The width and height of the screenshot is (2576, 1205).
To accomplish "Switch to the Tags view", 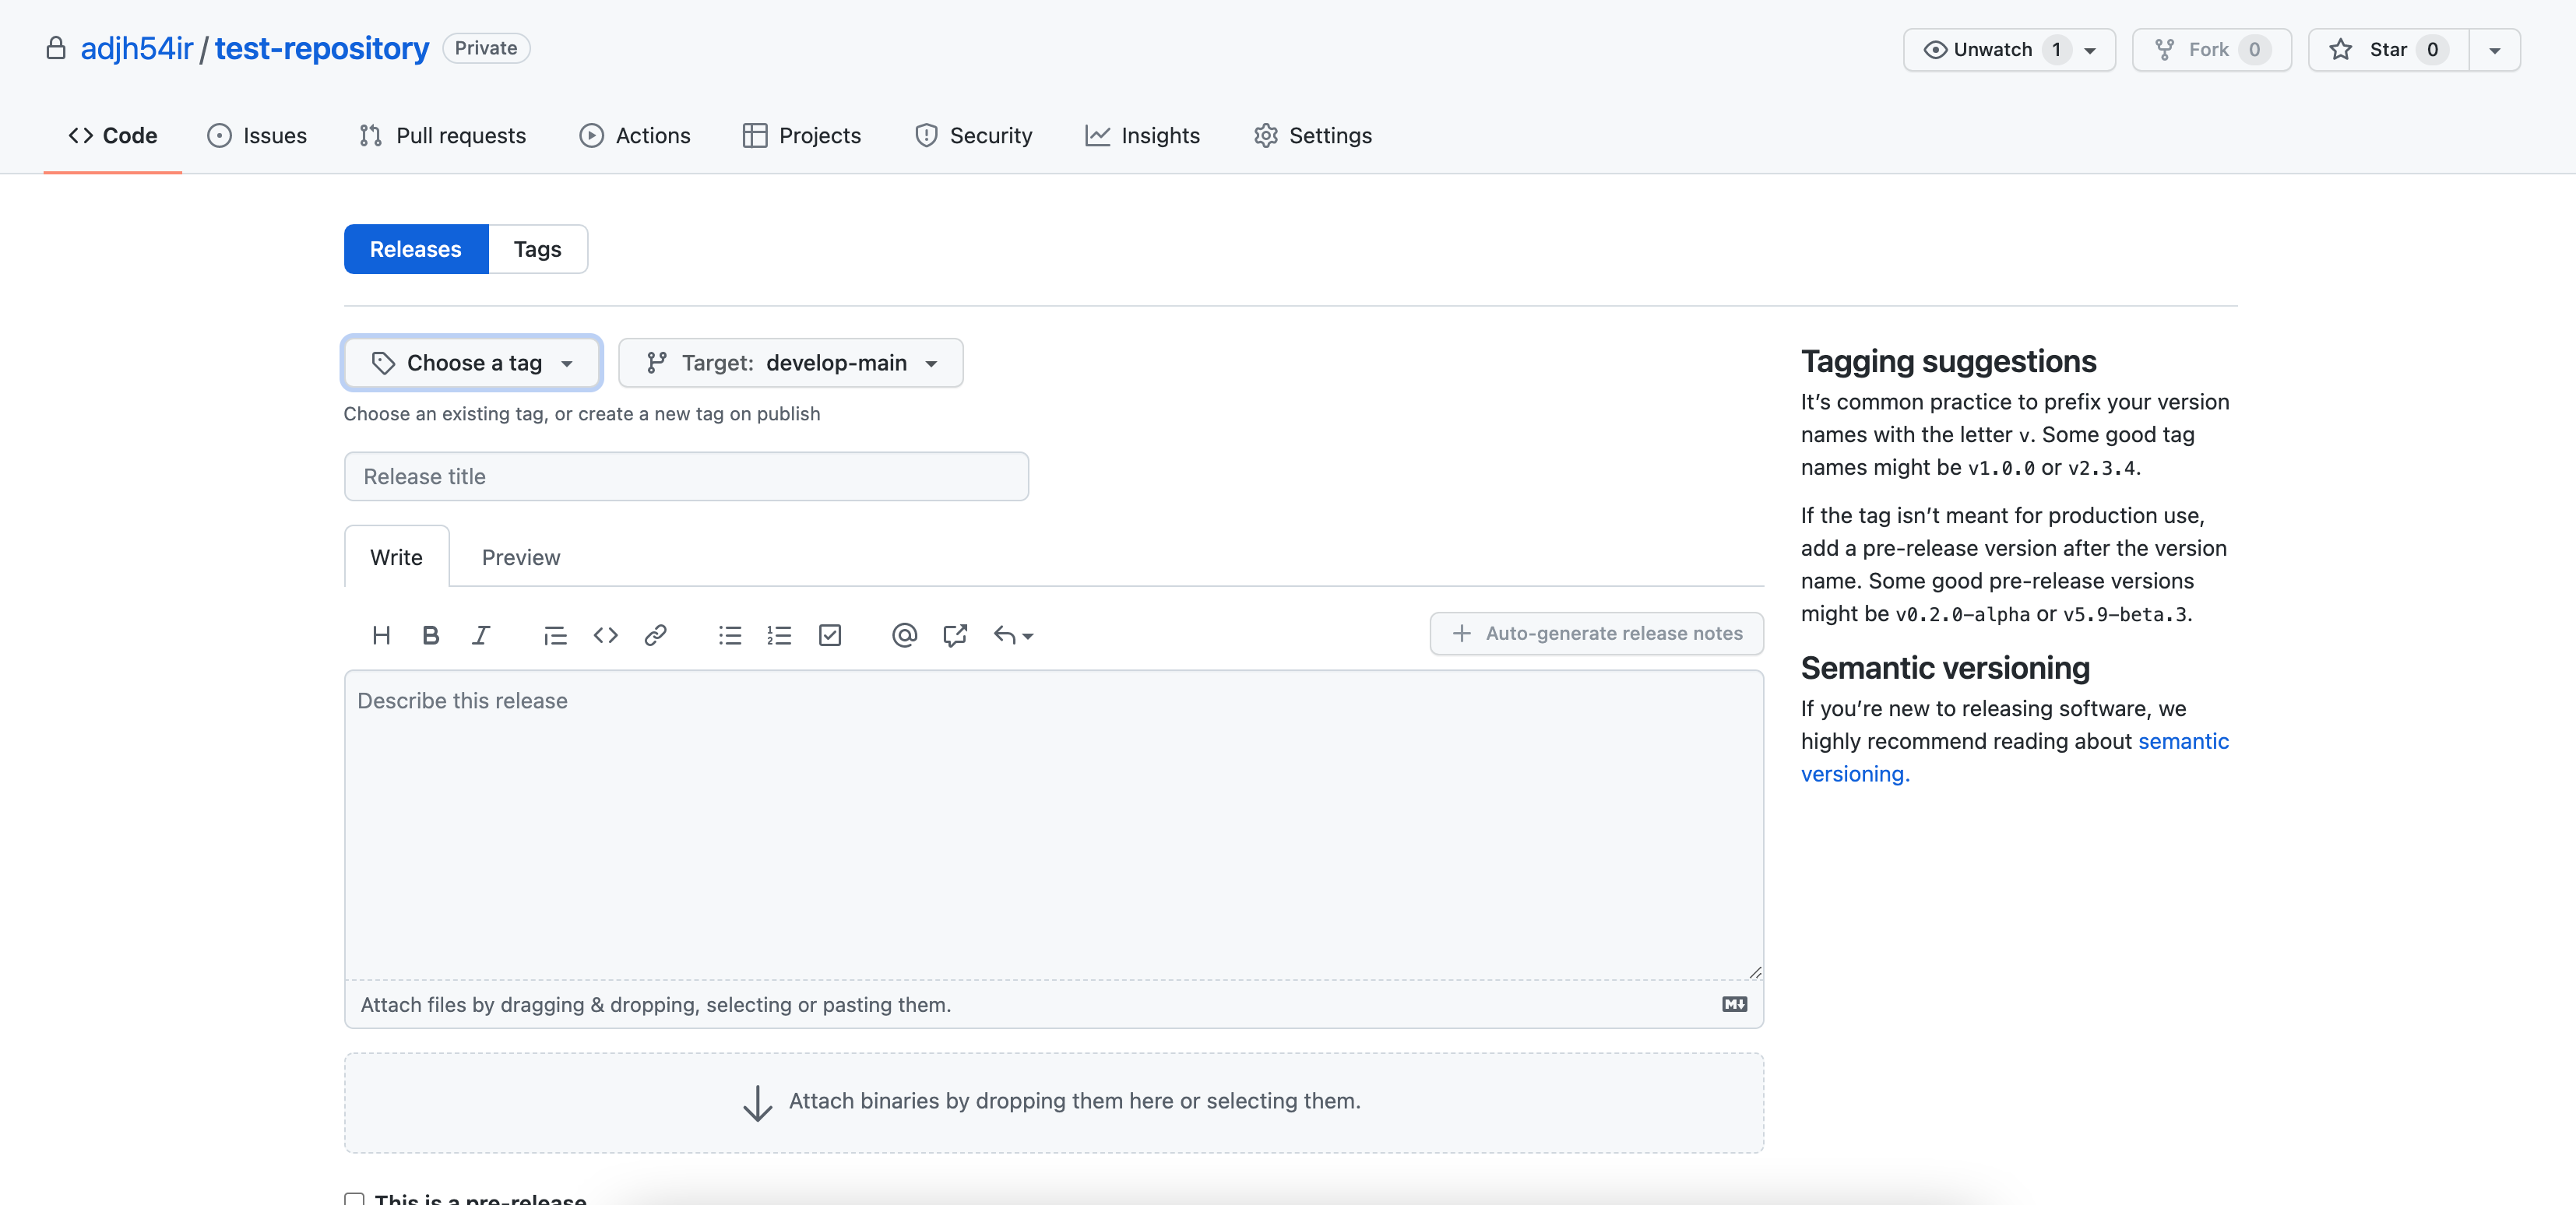I will [x=537, y=249].
